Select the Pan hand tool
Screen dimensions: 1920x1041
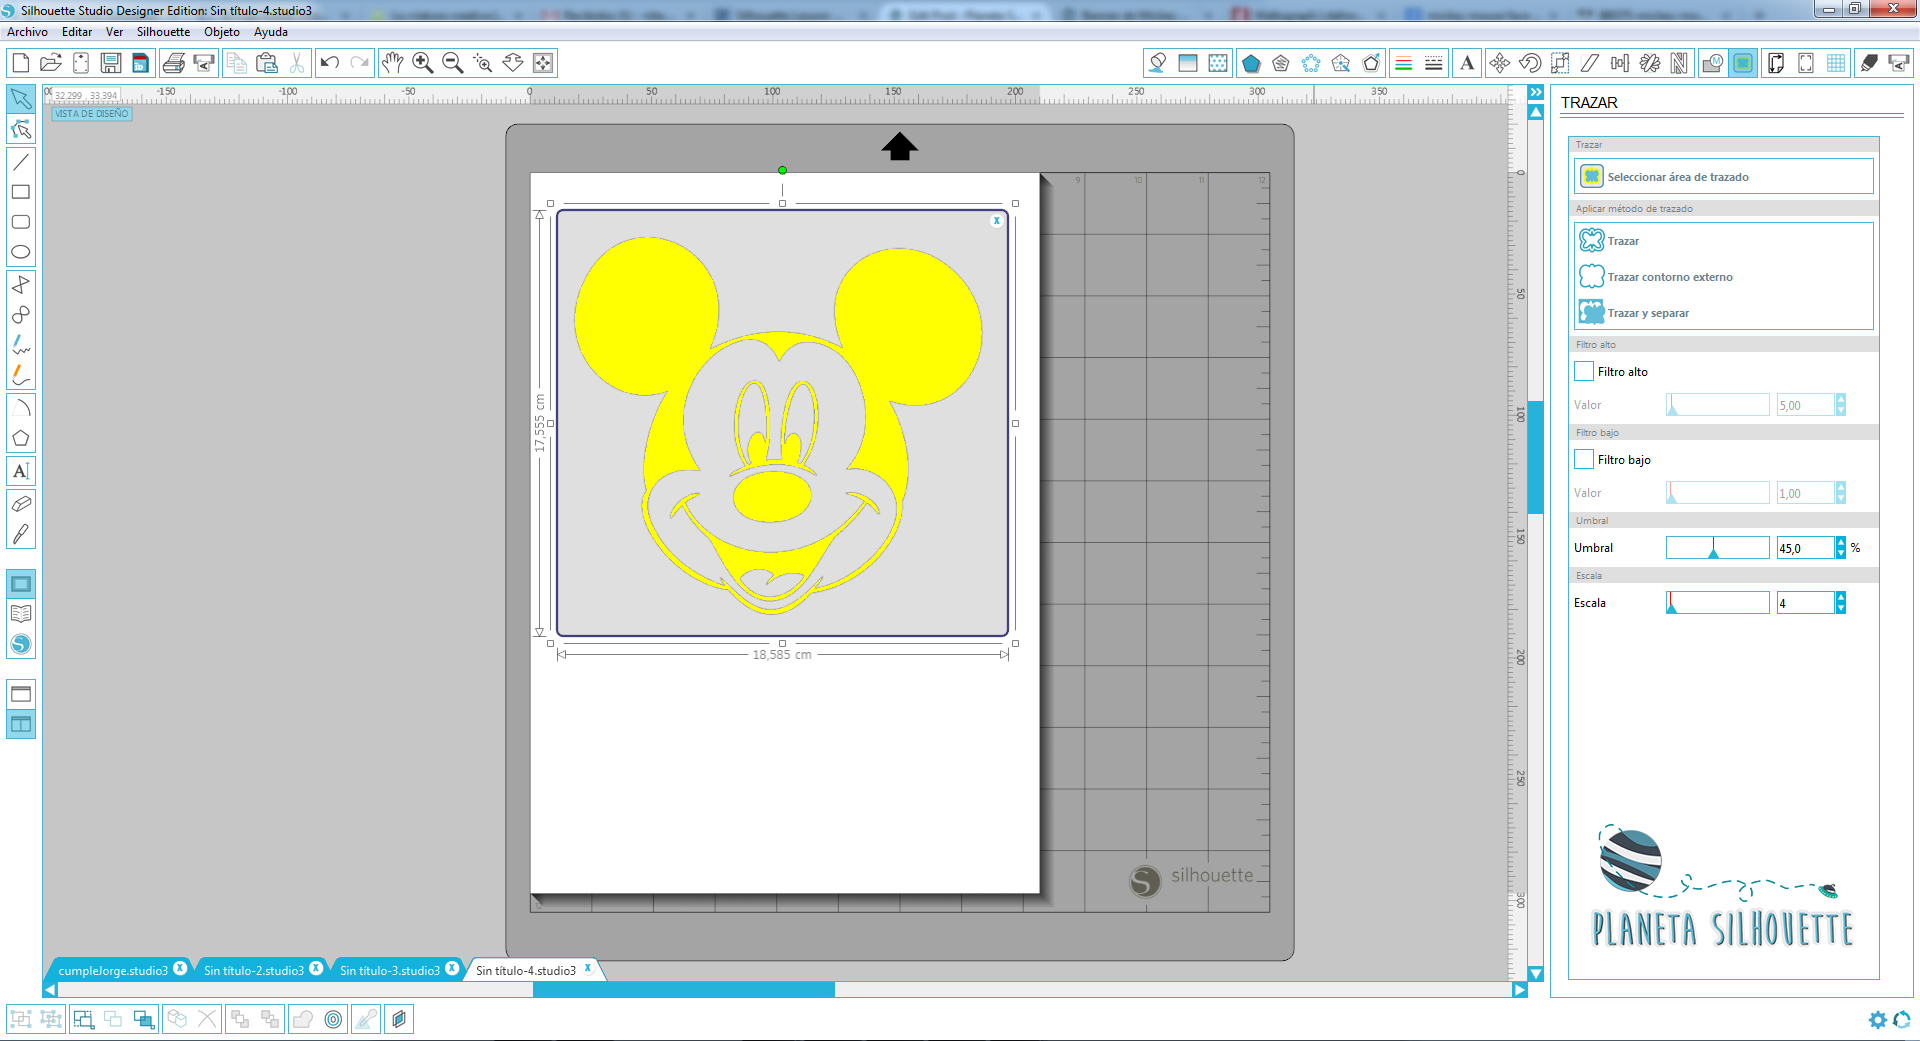point(392,63)
